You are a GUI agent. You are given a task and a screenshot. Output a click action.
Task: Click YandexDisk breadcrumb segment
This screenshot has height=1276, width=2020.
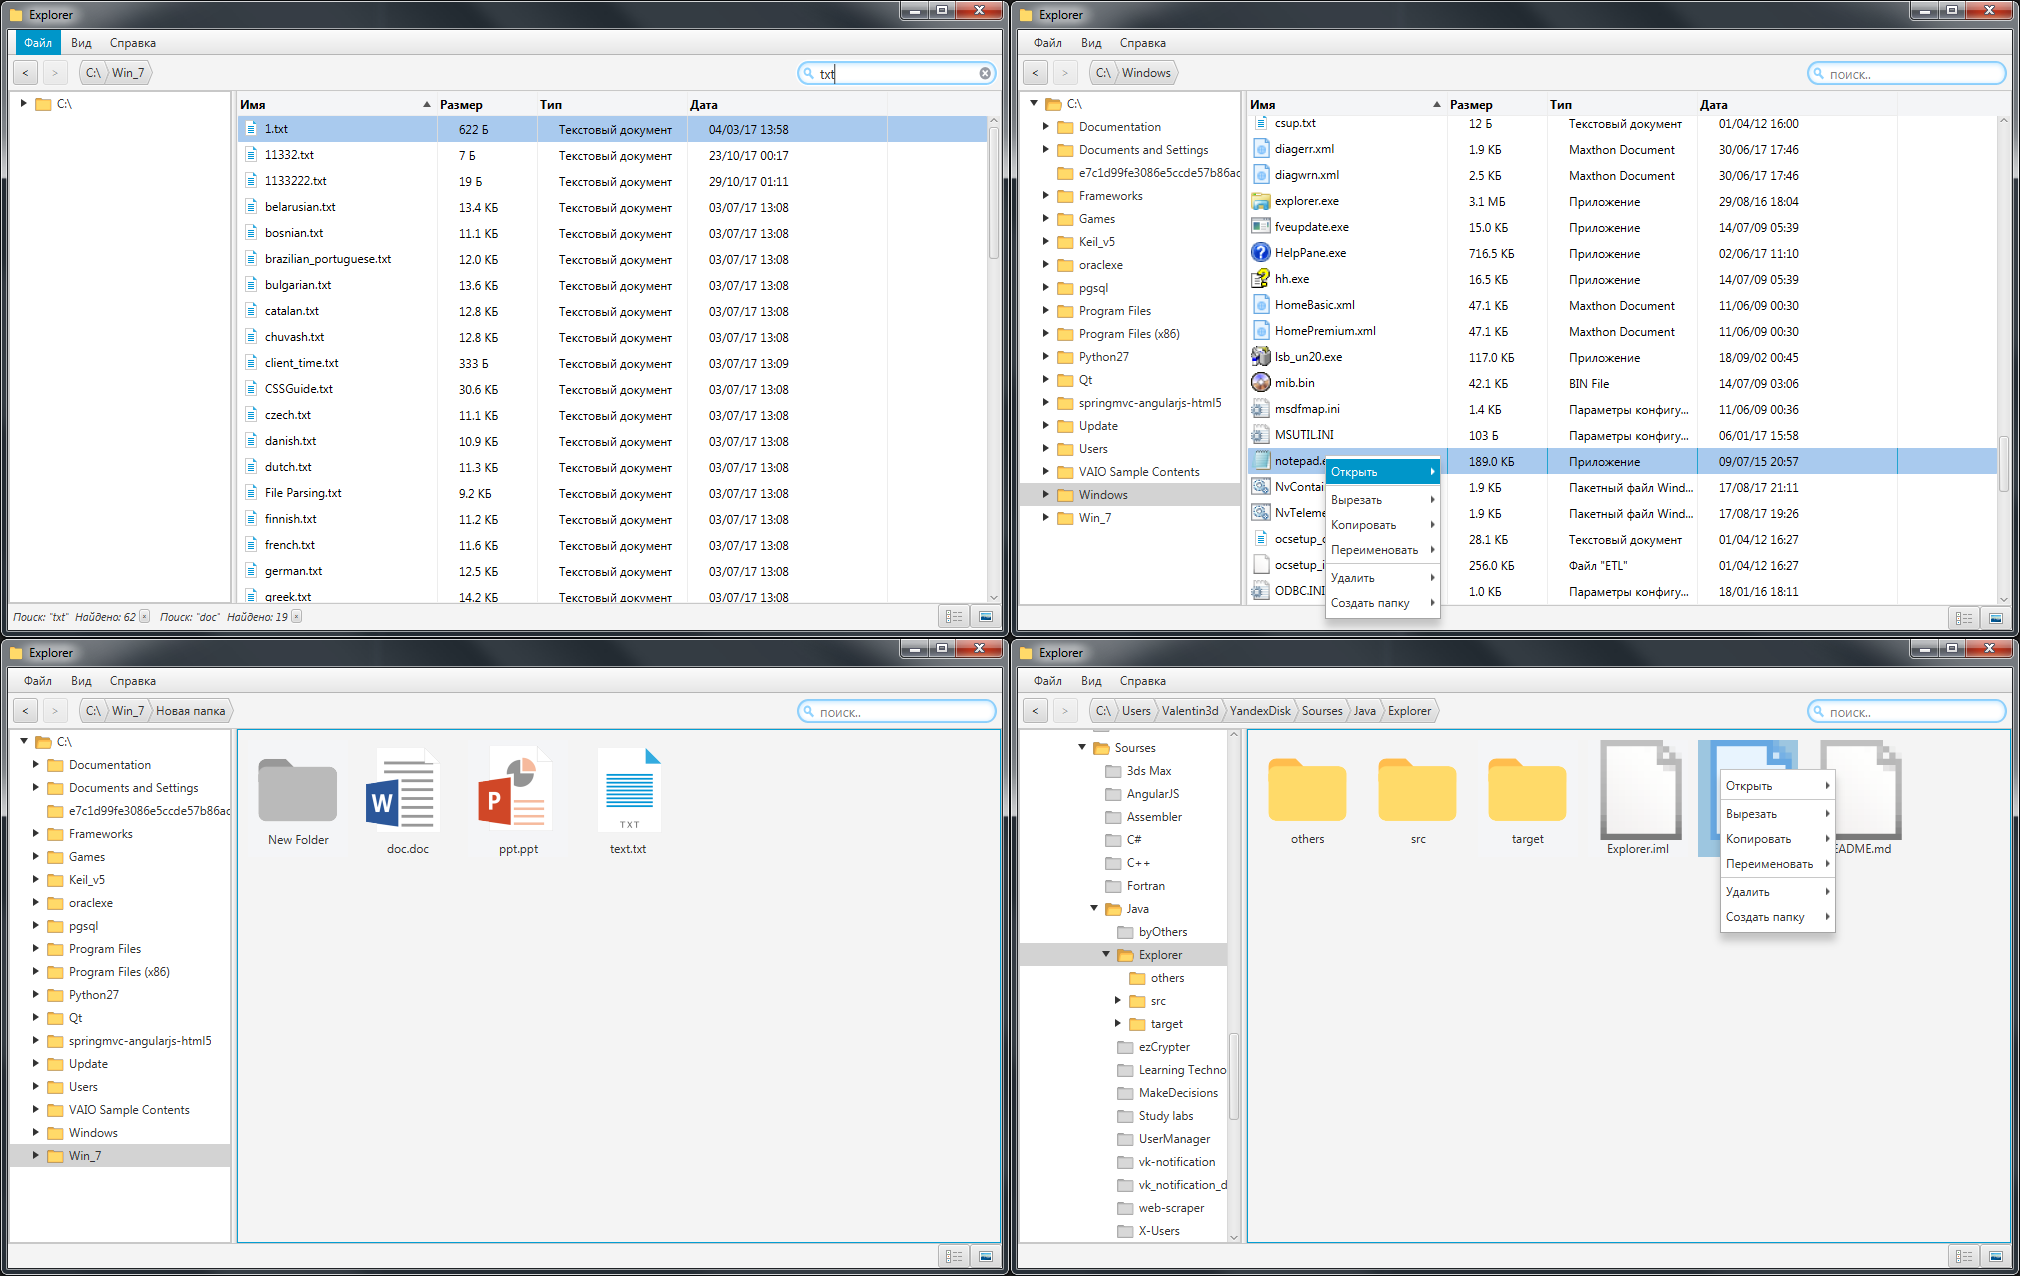[x=1259, y=711]
